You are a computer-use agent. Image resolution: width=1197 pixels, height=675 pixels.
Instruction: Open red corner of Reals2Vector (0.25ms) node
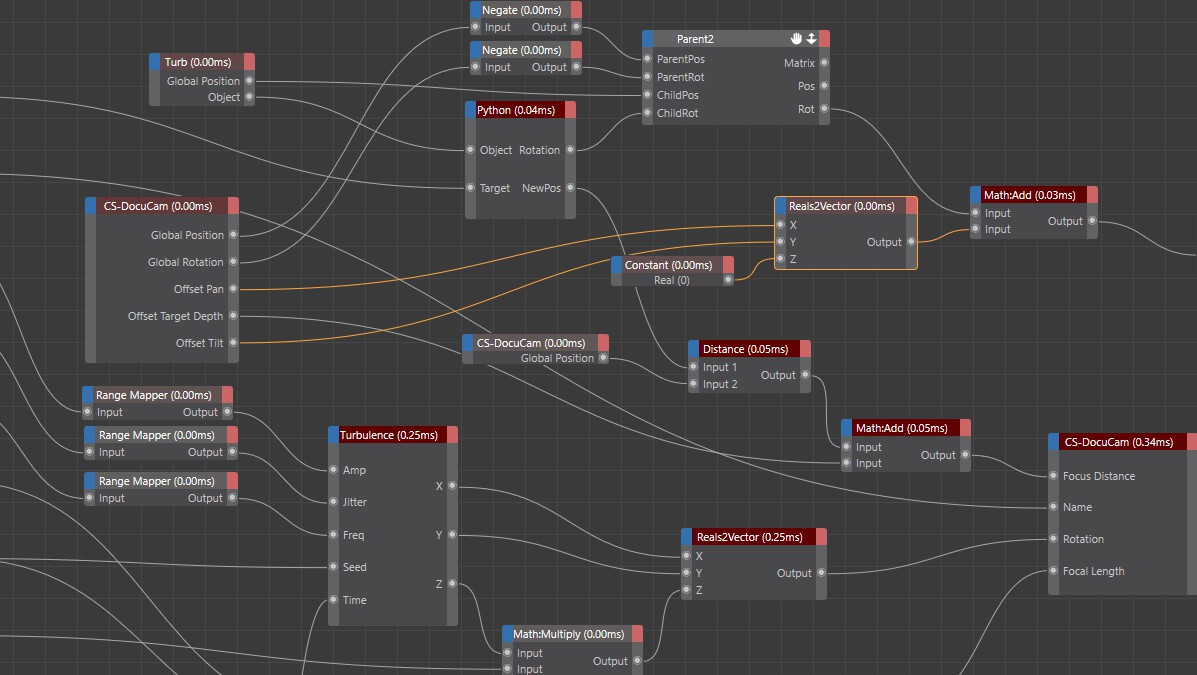[821, 537]
